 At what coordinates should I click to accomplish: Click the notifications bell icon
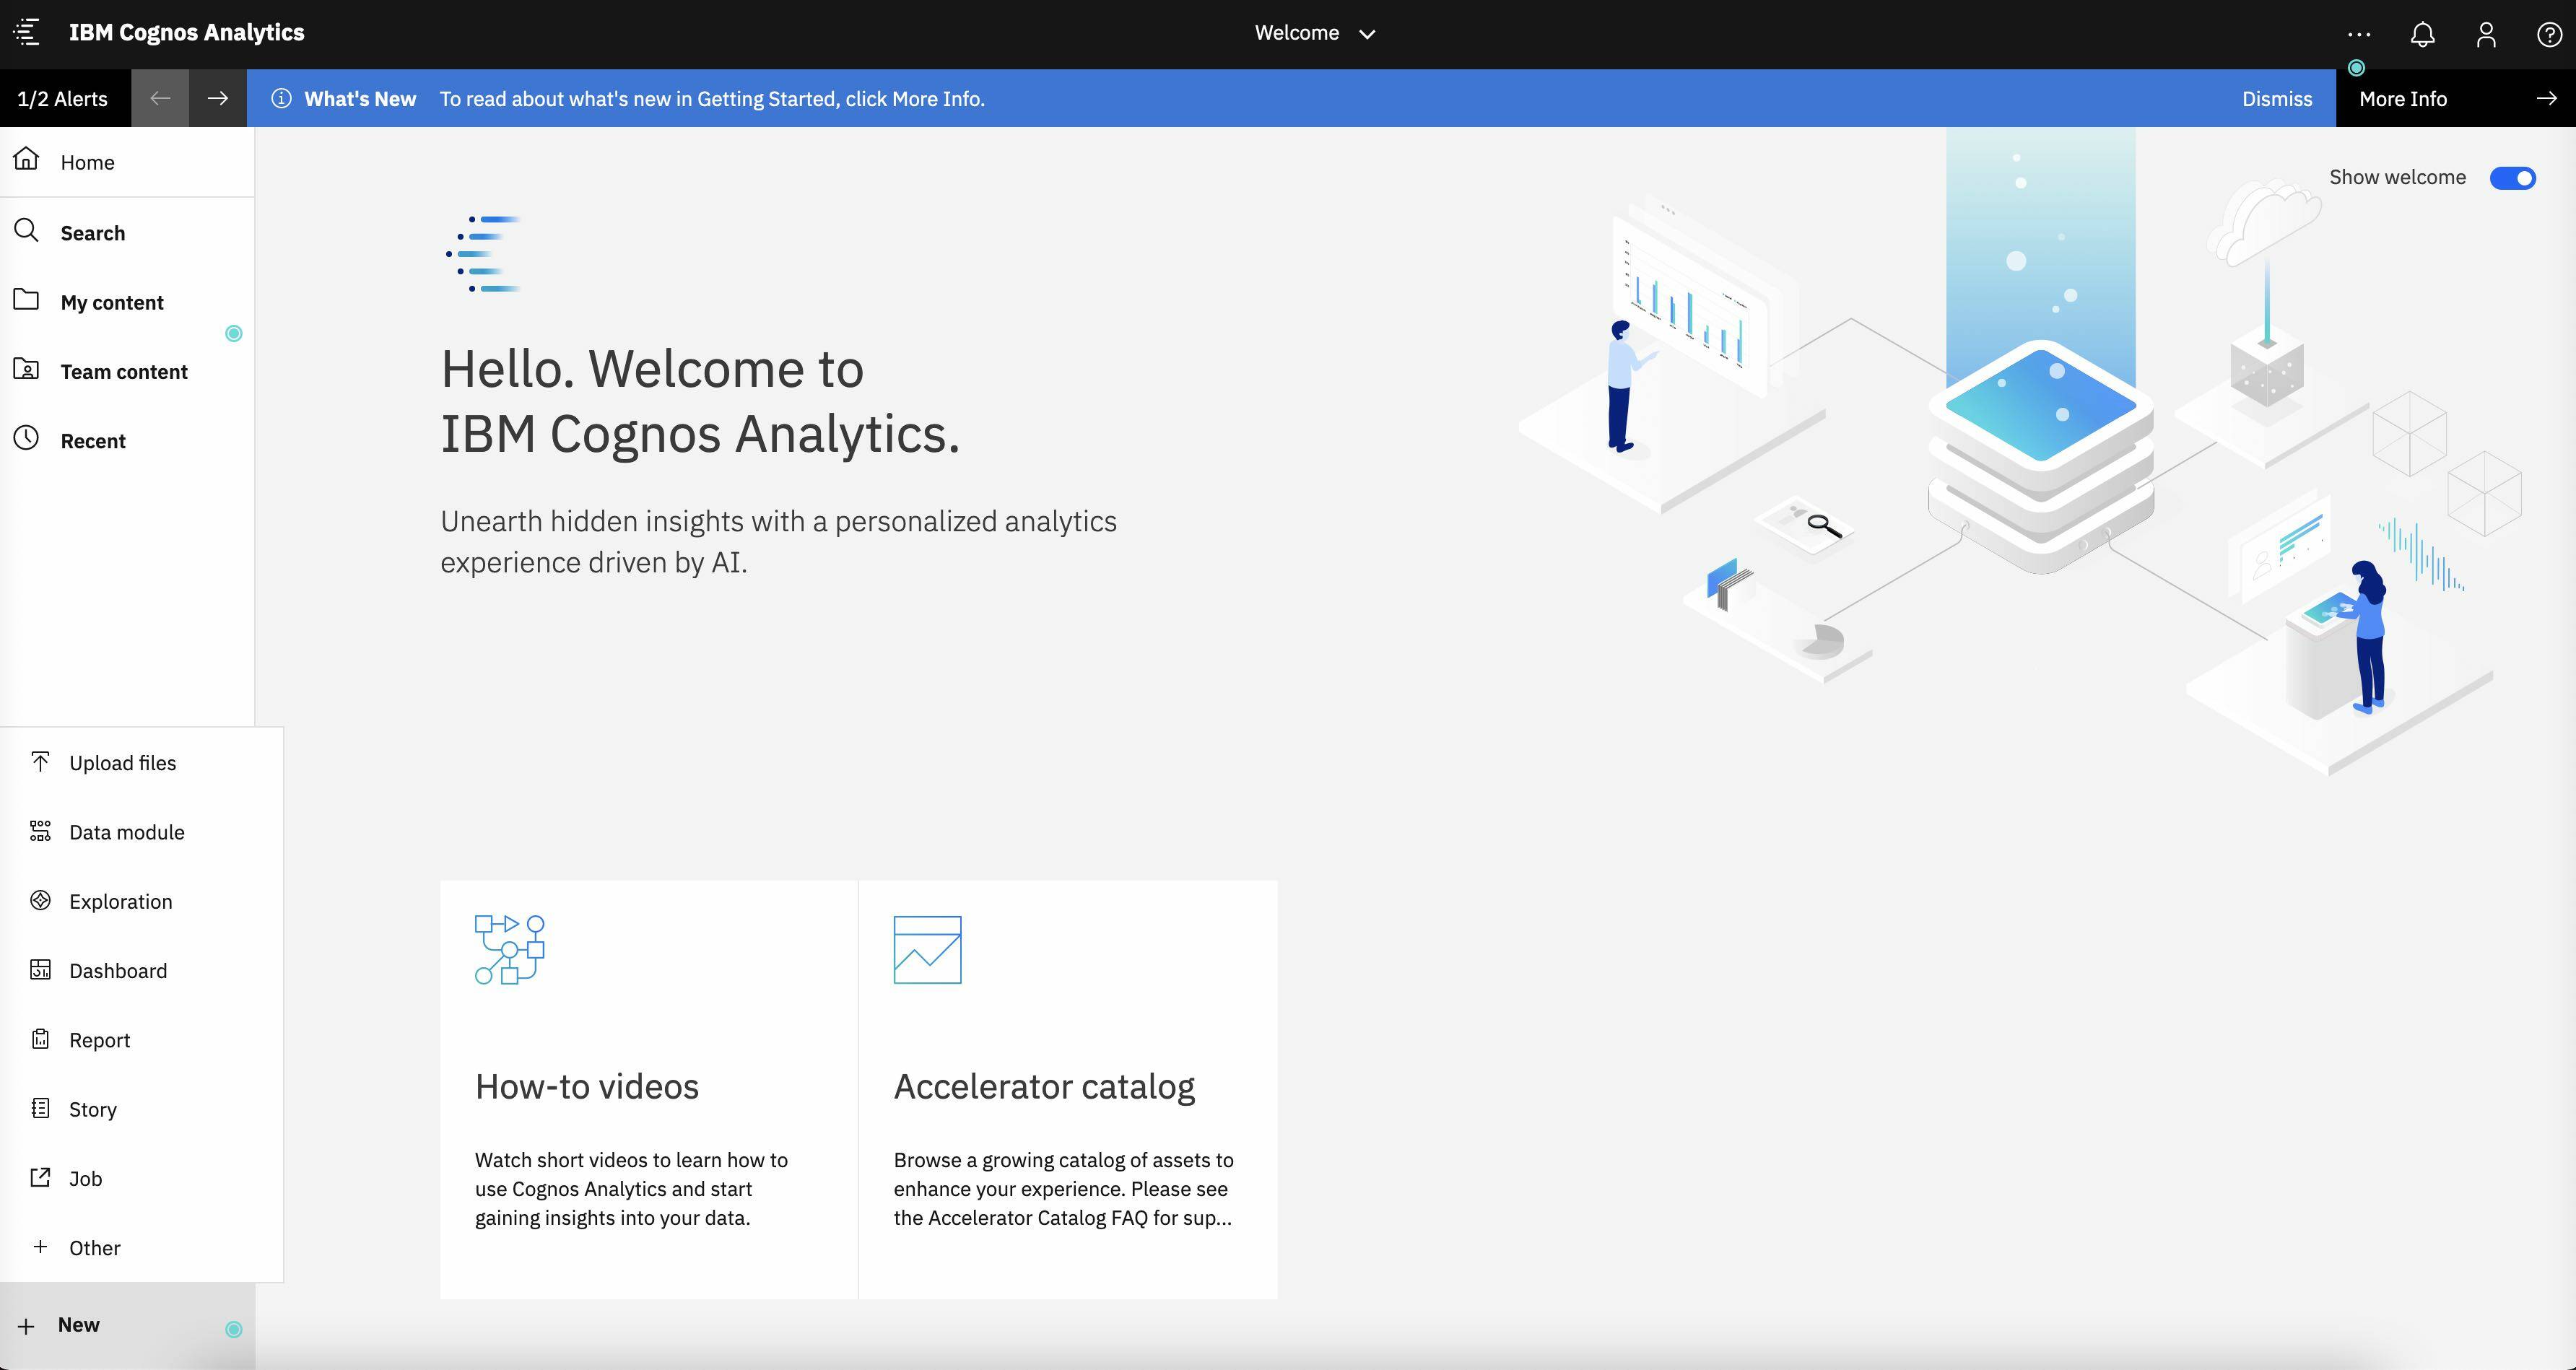[x=2422, y=35]
